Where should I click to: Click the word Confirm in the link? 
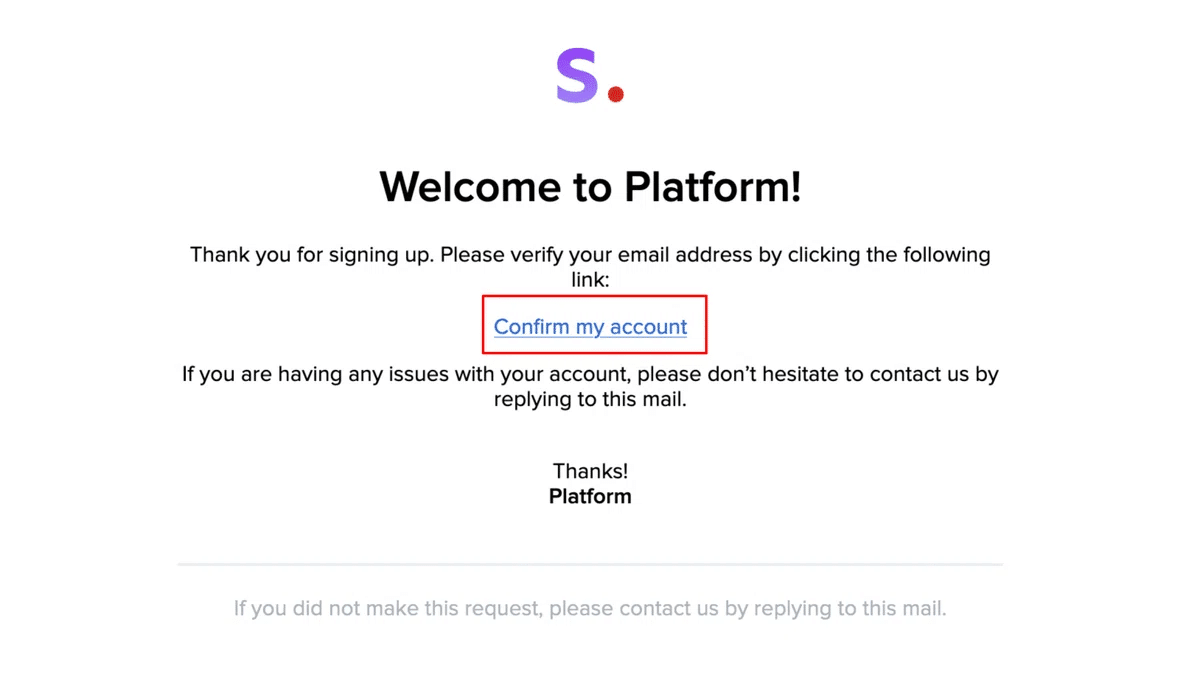[531, 326]
